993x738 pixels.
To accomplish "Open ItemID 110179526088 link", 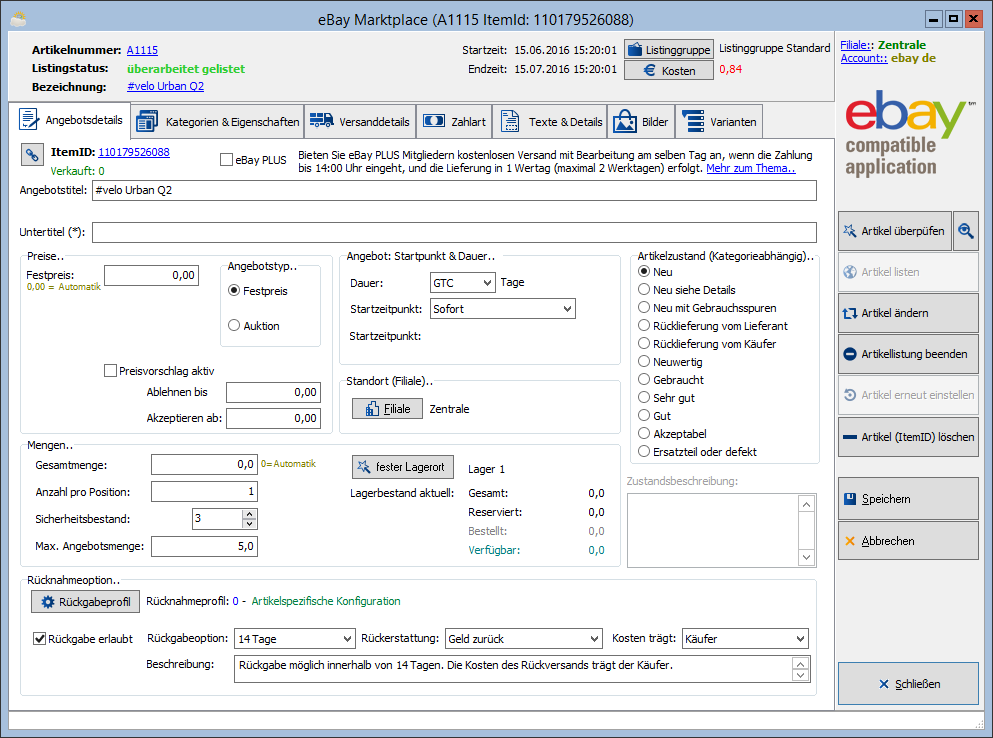I will 134,152.
